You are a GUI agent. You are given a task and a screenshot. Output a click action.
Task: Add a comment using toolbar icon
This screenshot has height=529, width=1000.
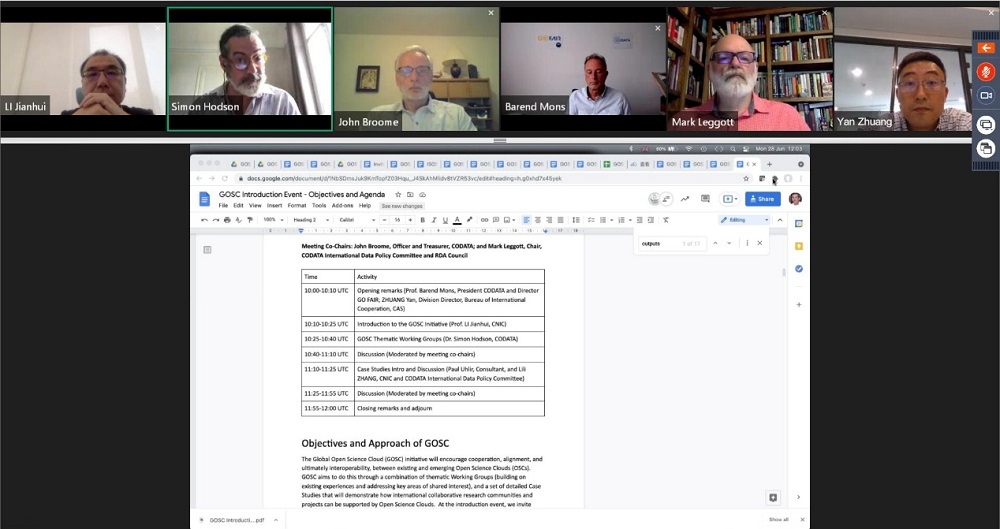(x=496, y=220)
